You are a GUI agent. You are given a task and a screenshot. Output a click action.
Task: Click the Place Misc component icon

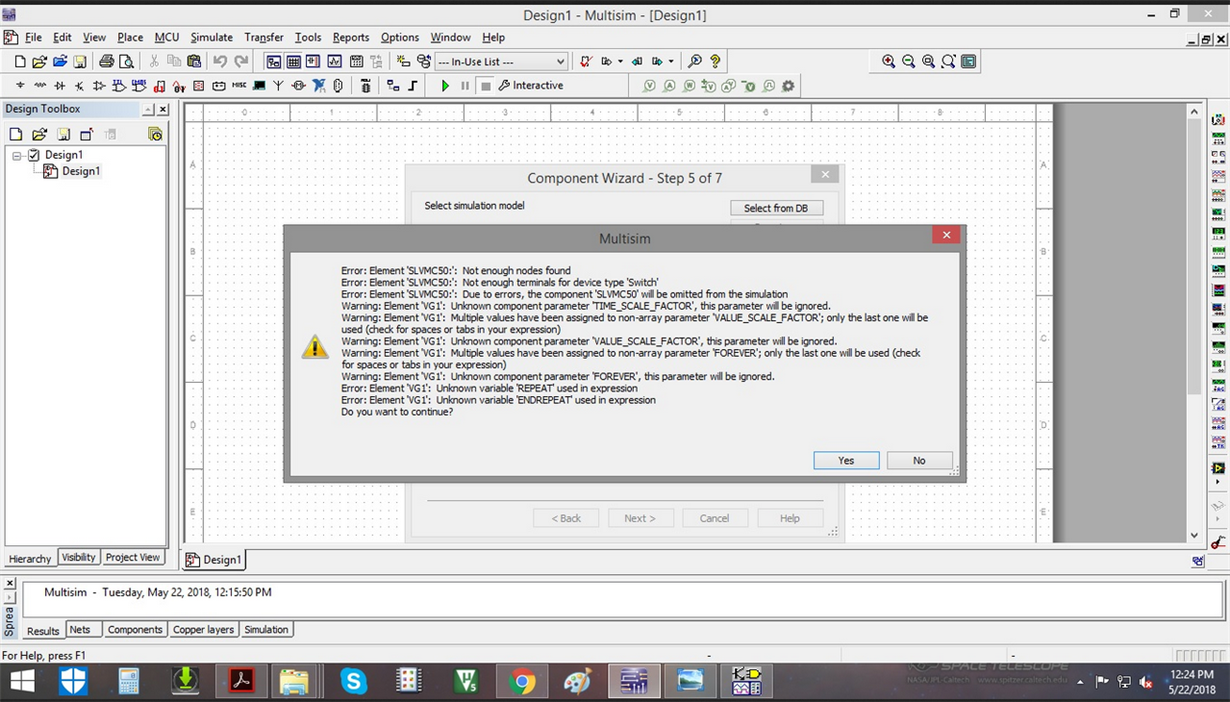point(239,86)
